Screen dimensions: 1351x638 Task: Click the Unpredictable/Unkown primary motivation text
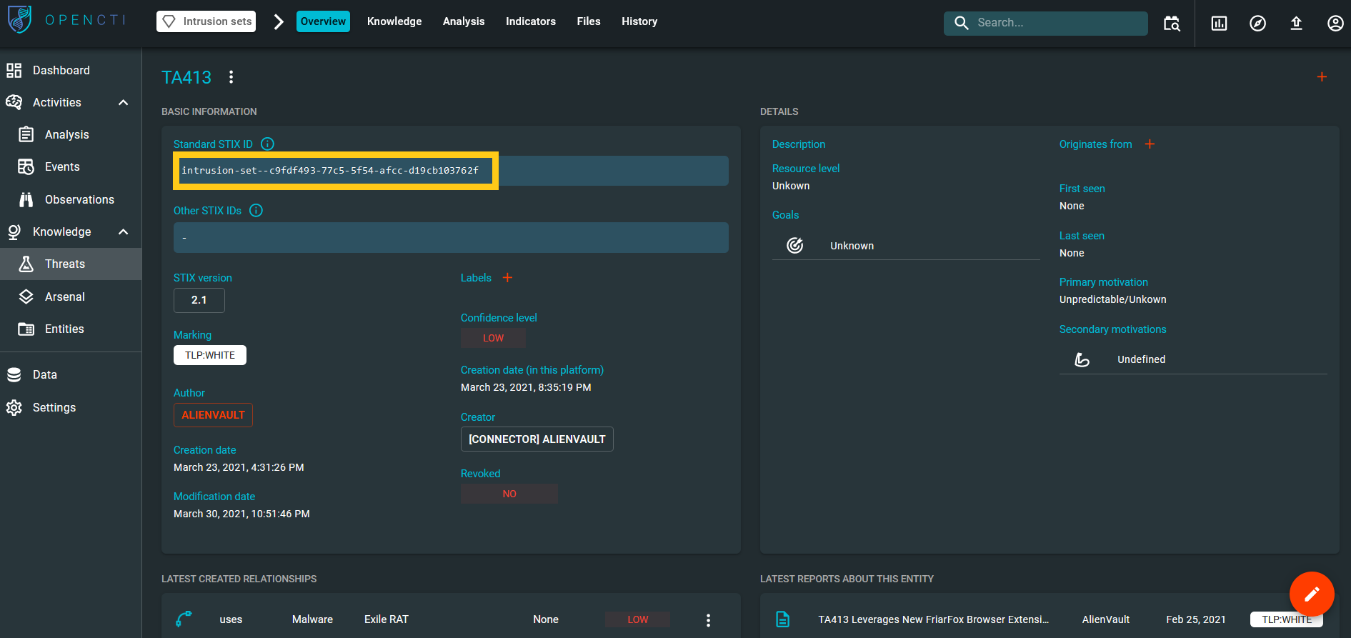[1112, 299]
